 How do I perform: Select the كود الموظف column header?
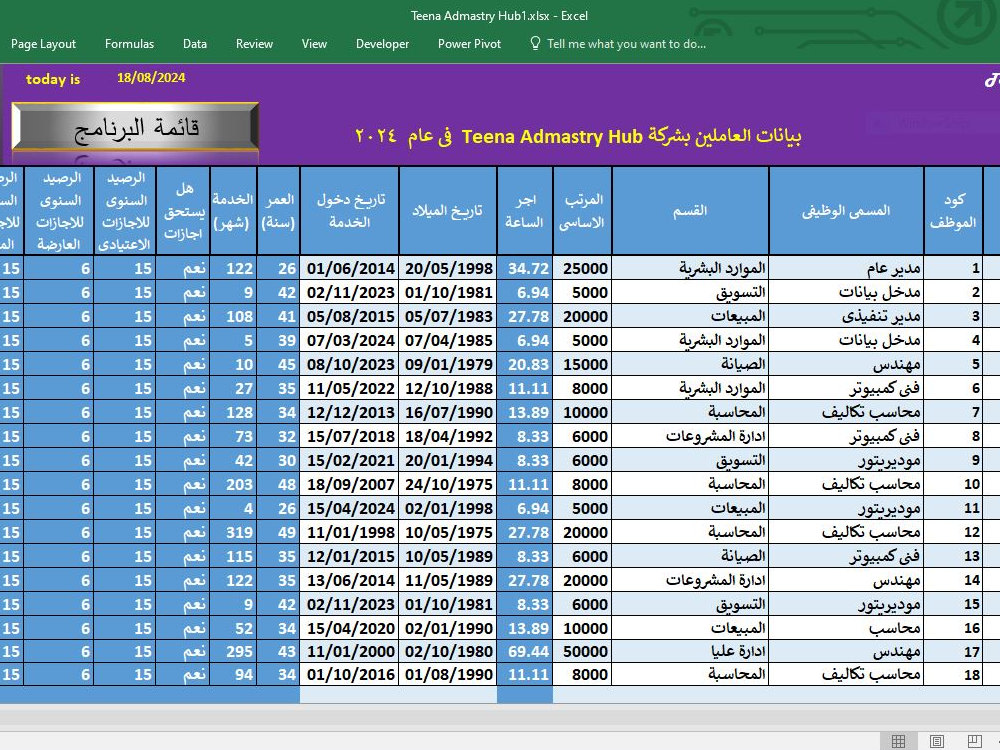pyautogui.click(x=953, y=210)
